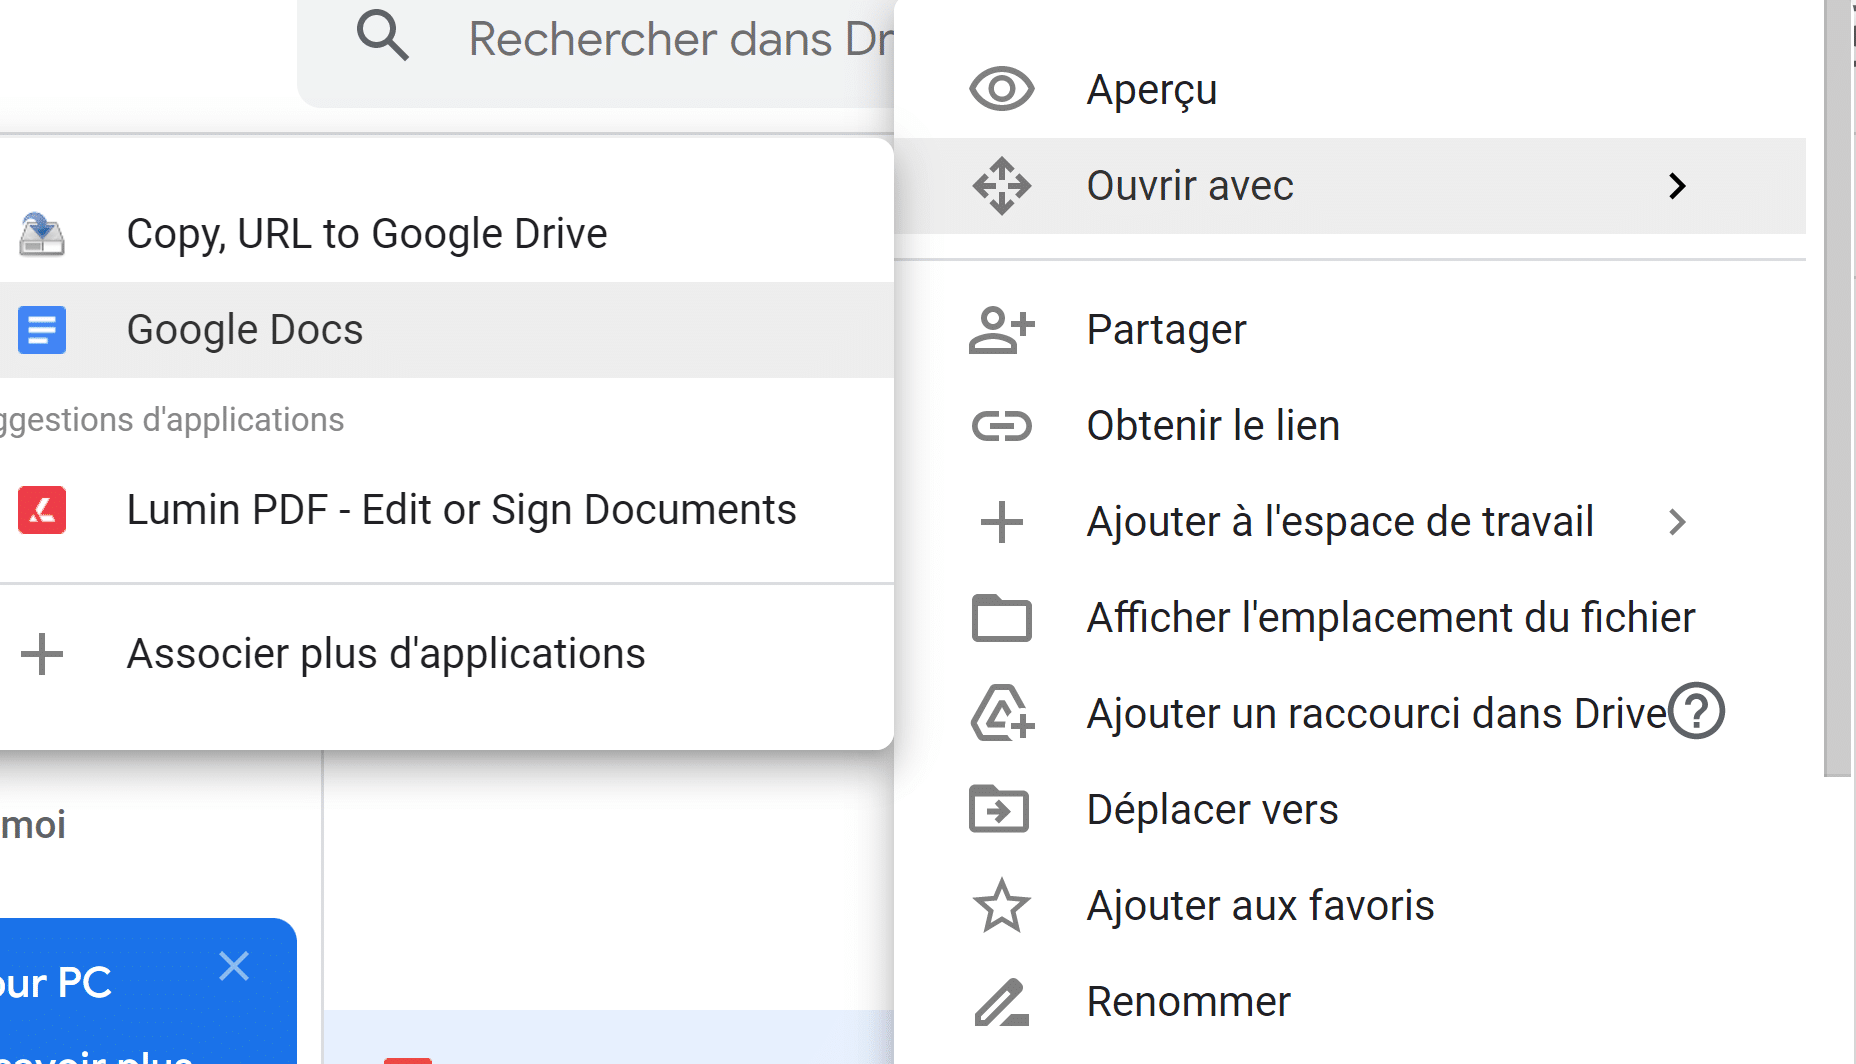Click the plus icon for Associer plus d'applications

(x=42, y=654)
